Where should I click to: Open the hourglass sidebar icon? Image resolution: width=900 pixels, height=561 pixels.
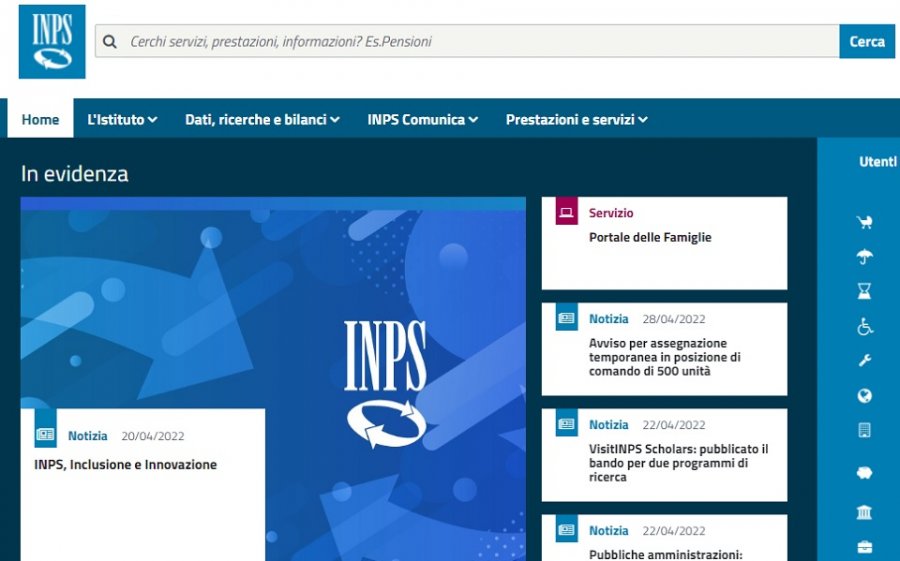click(864, 291)
